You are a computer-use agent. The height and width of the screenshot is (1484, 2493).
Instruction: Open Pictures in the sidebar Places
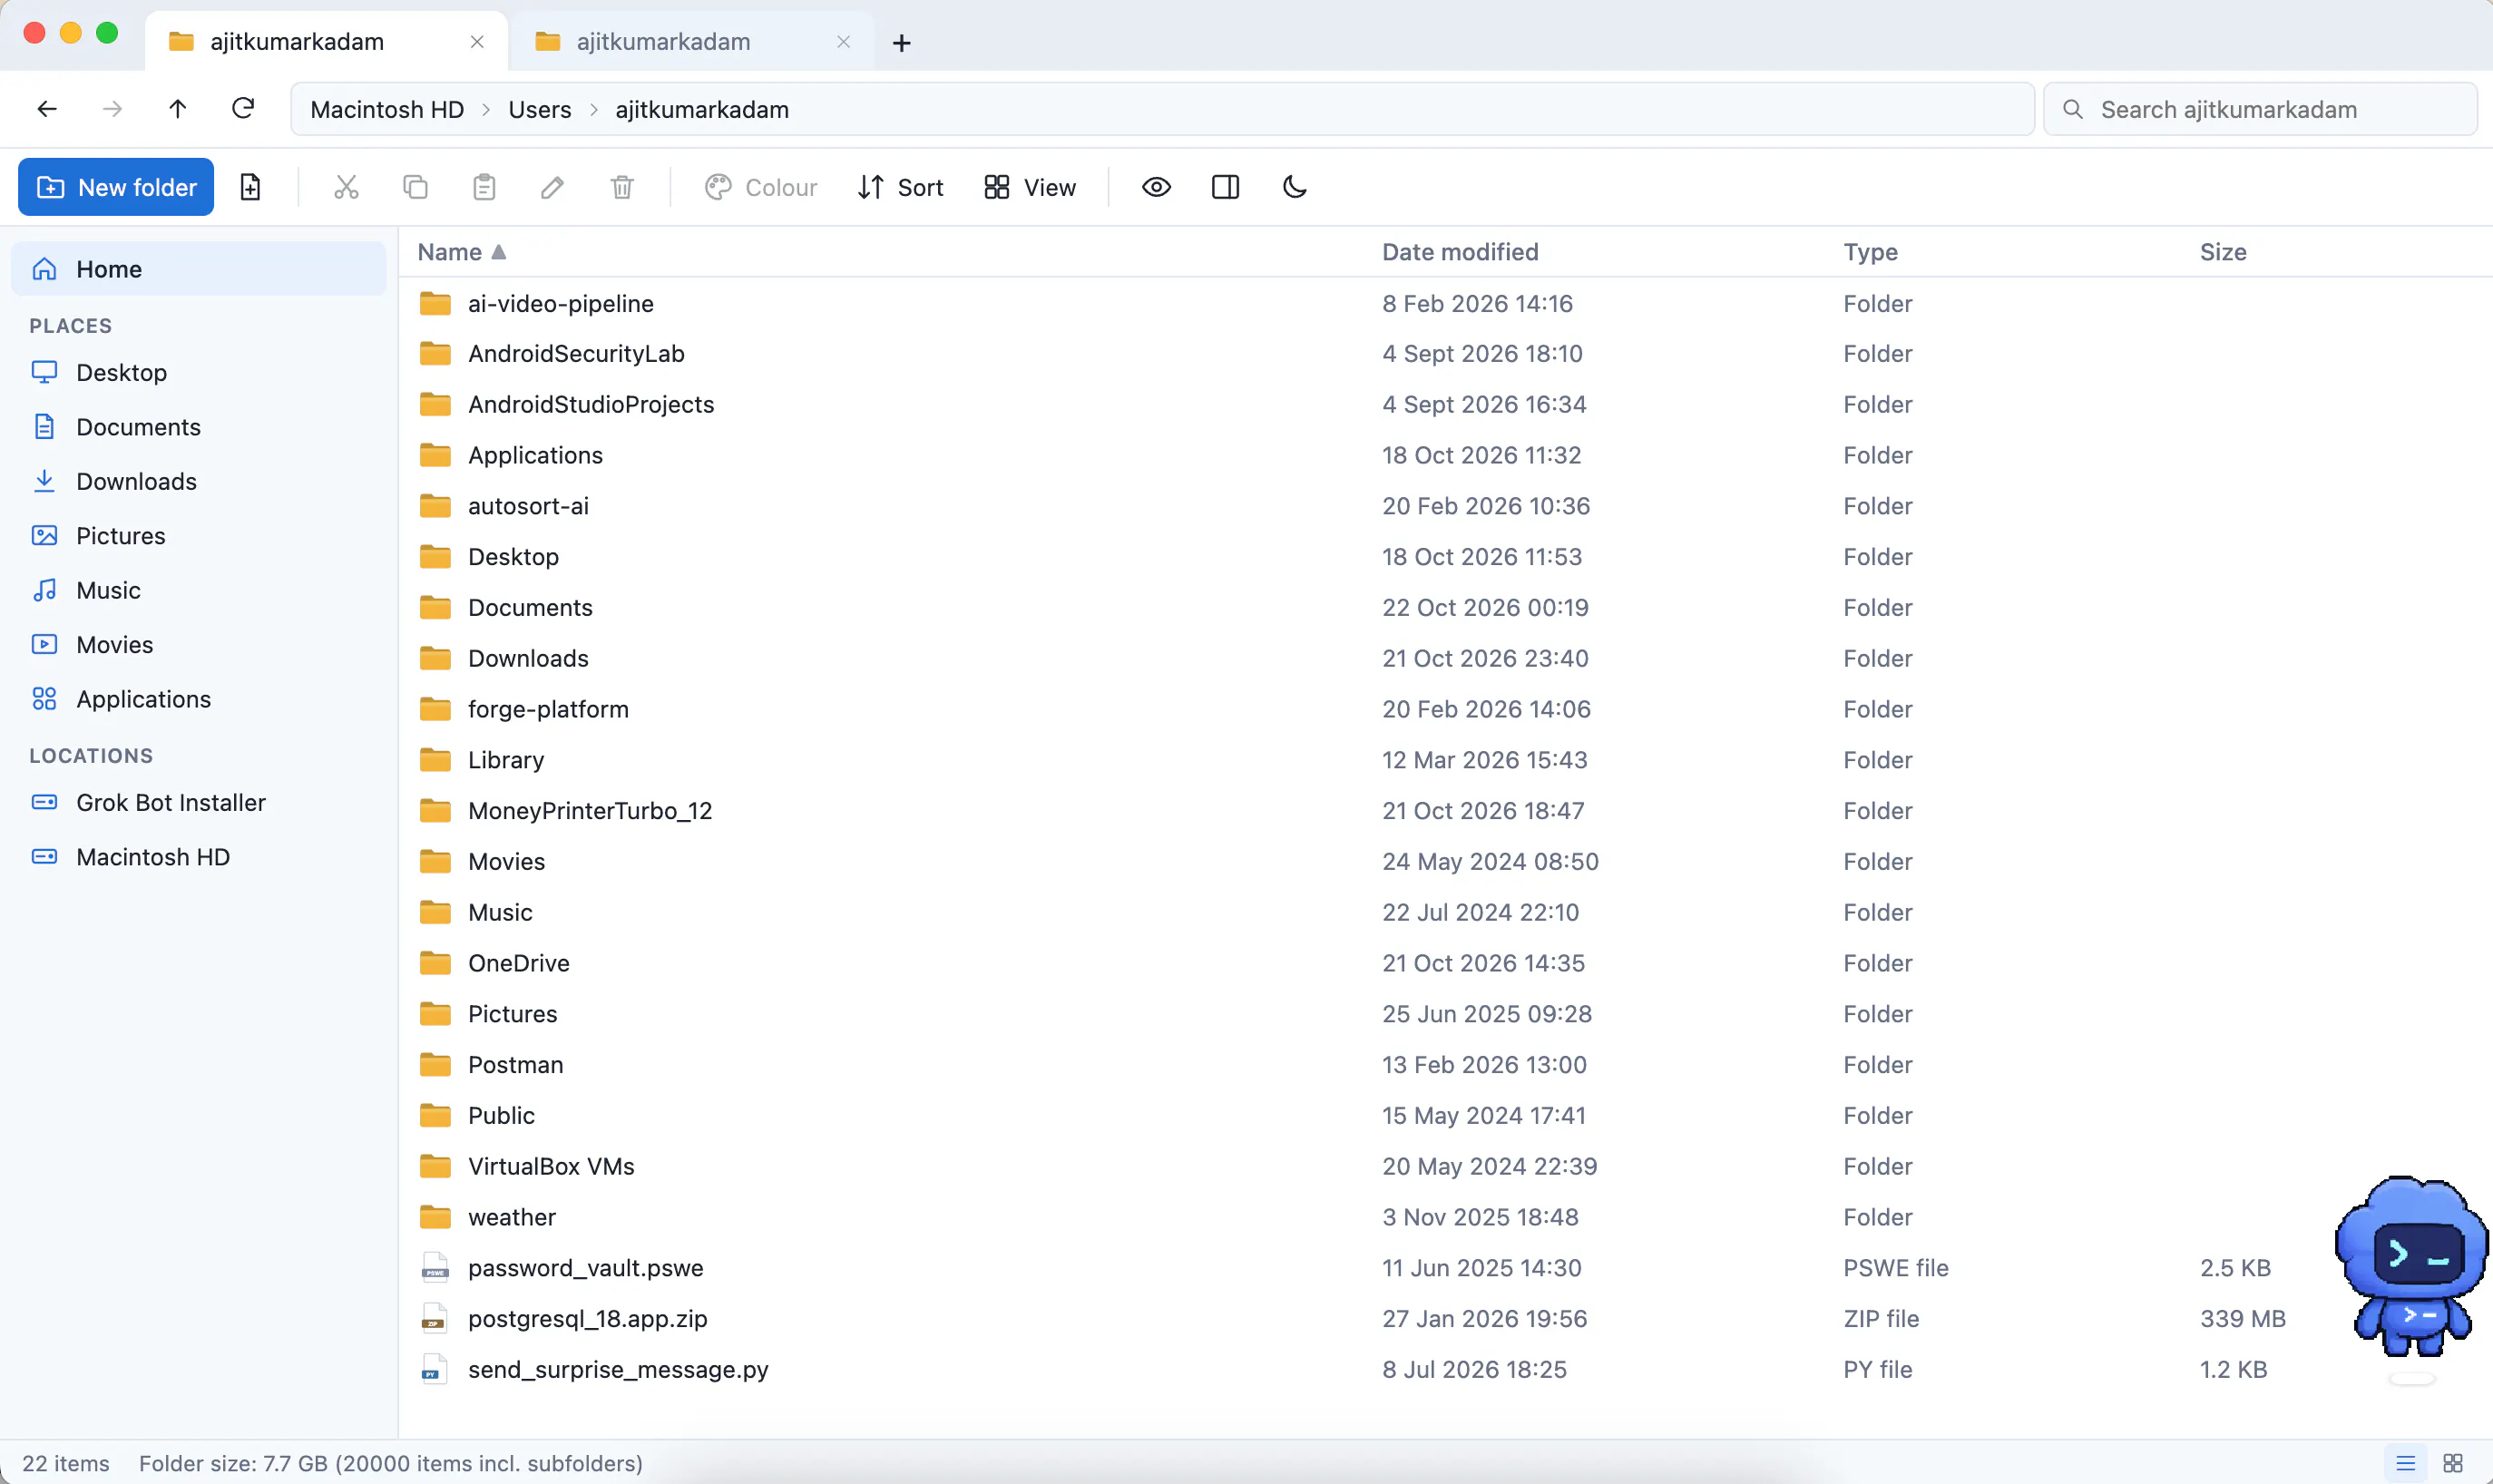click(x=198, y=536)
